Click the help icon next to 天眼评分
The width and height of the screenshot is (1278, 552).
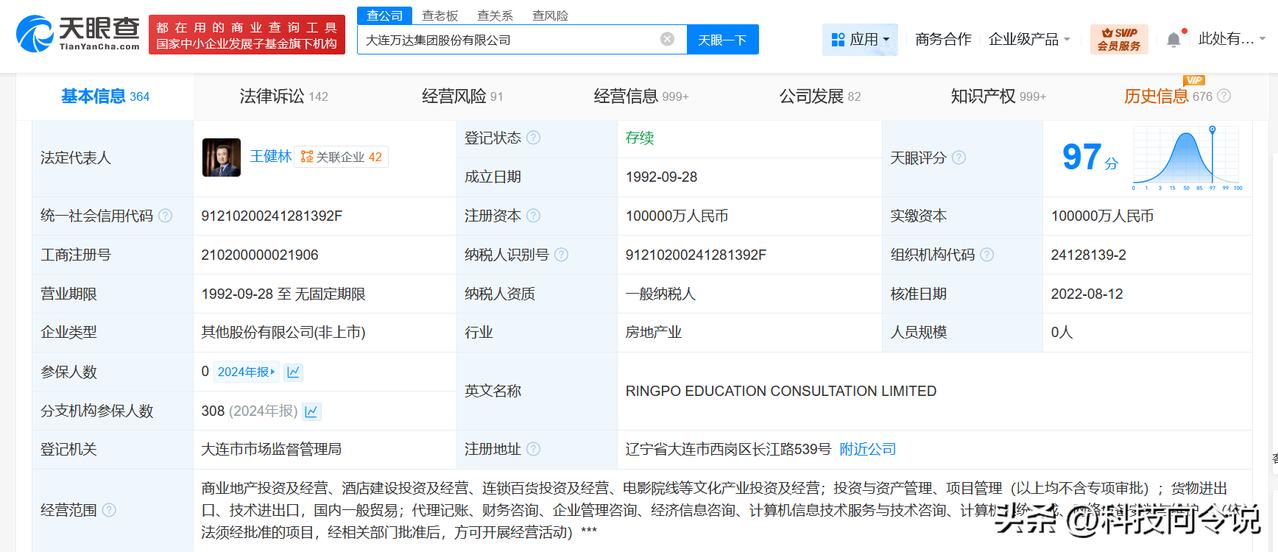(x=959, y=158)
